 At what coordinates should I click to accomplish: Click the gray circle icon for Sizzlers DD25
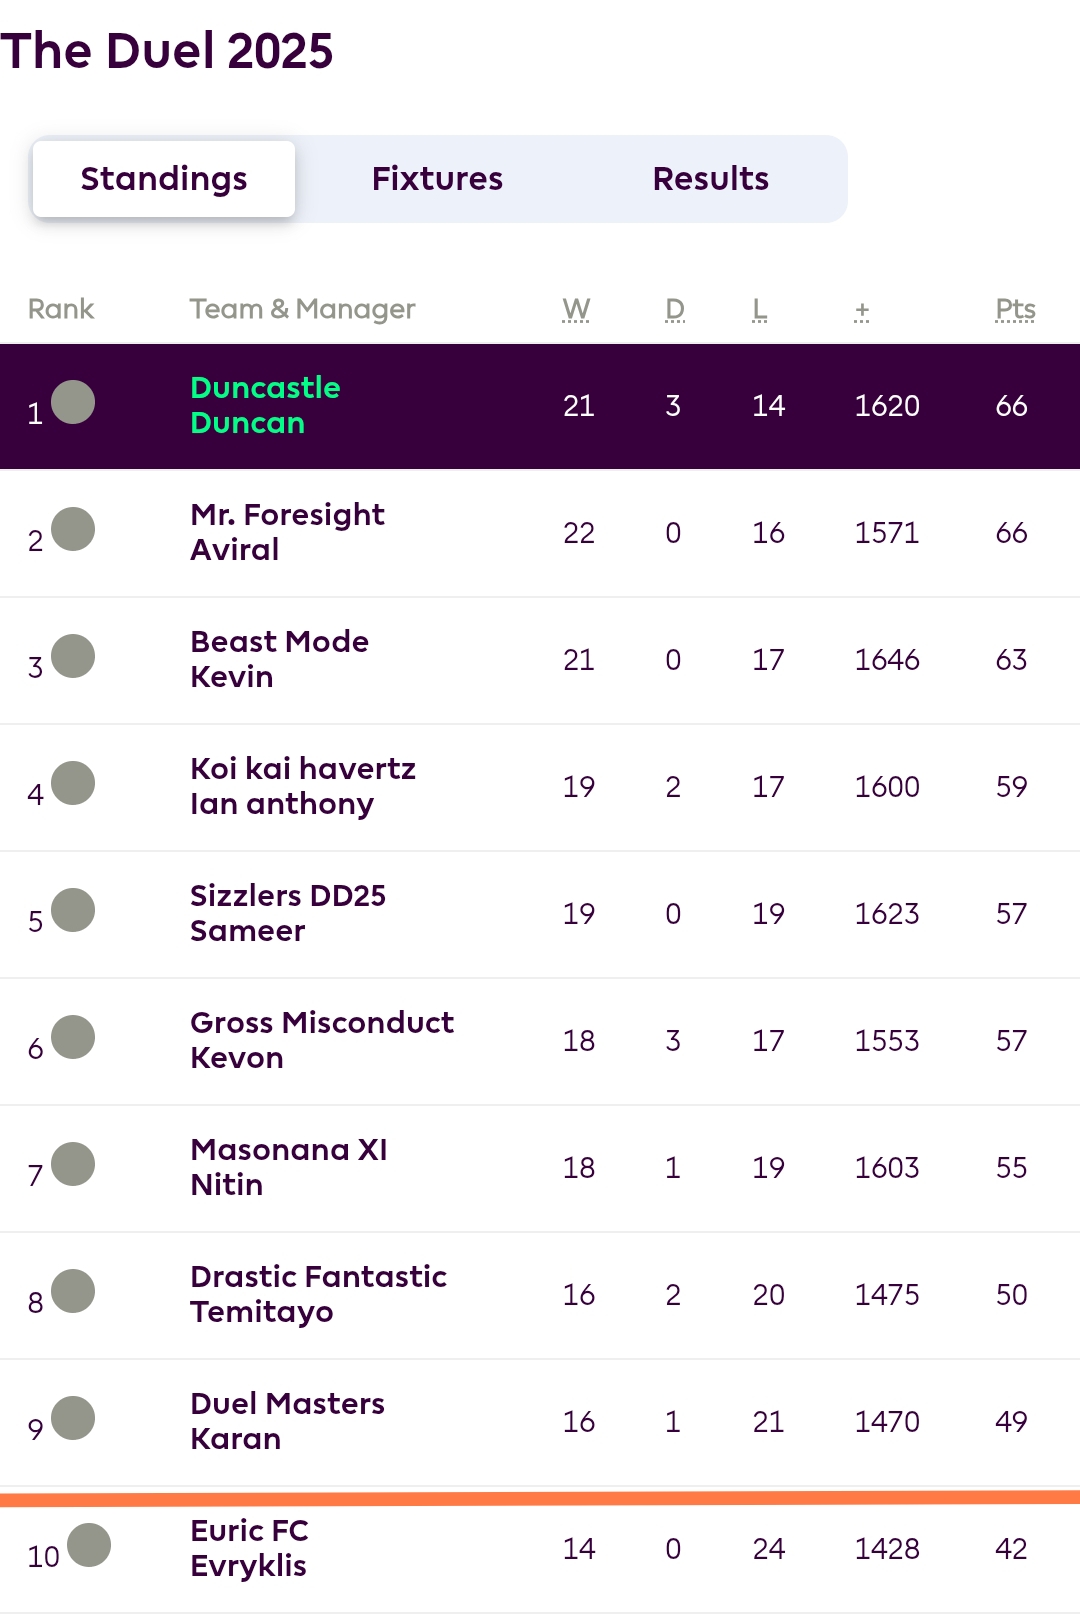click(x=73, y=910)
